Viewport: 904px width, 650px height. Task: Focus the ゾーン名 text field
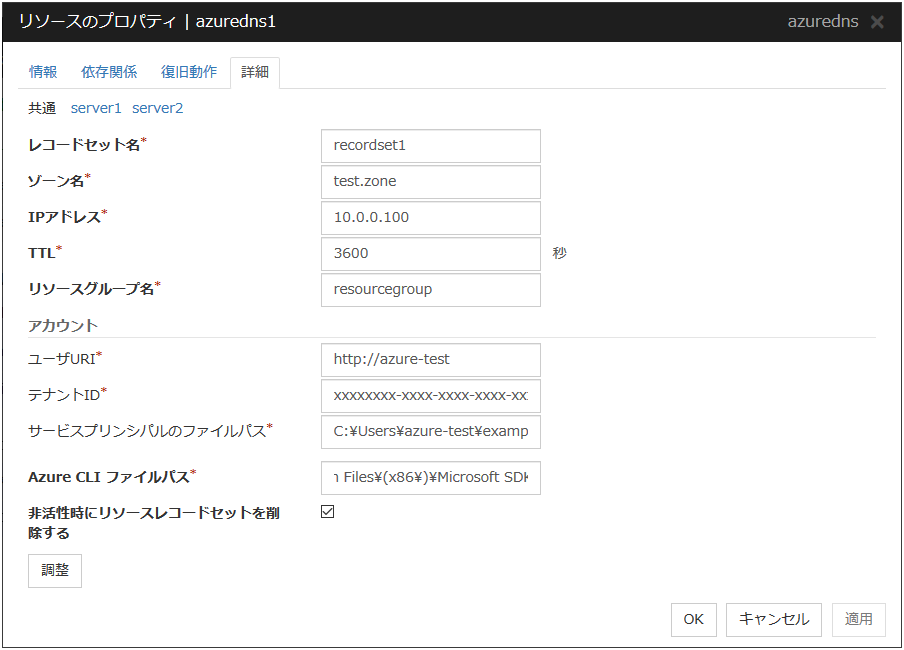click(430, 182)
